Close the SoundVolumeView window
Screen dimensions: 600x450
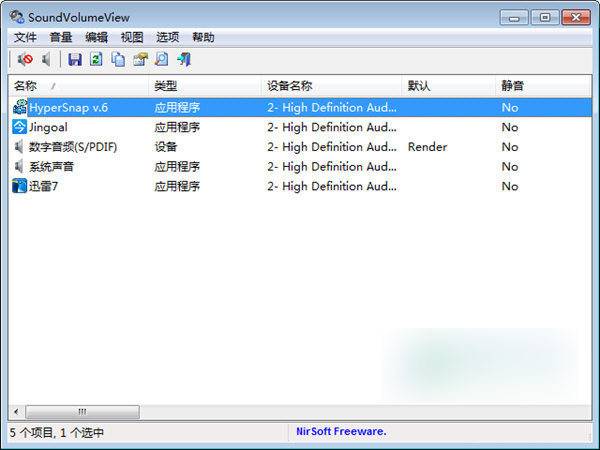point(576,18)
